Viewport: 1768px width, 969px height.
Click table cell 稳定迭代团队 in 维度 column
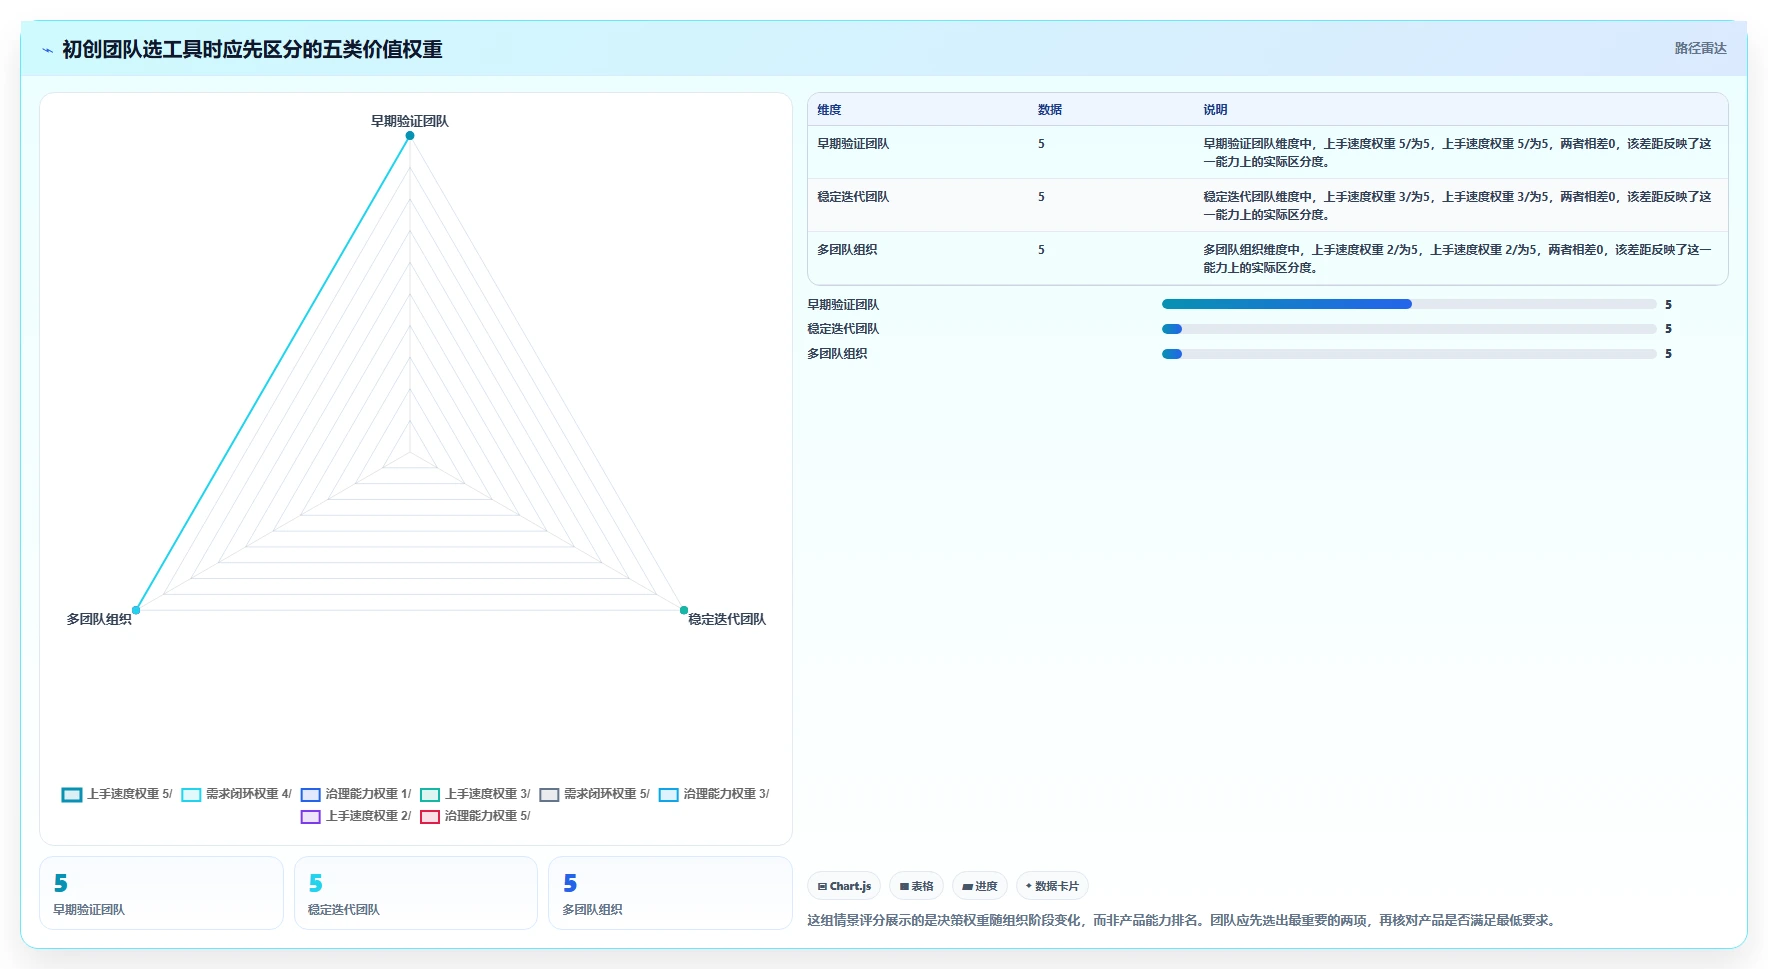pyautogui.click(x=853, y=197)
